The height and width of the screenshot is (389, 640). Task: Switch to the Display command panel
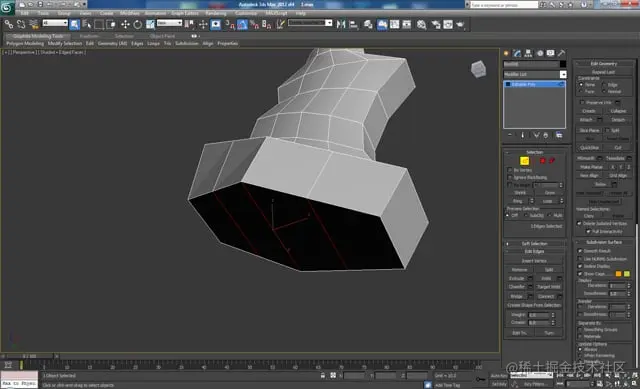tap(551, 53)
